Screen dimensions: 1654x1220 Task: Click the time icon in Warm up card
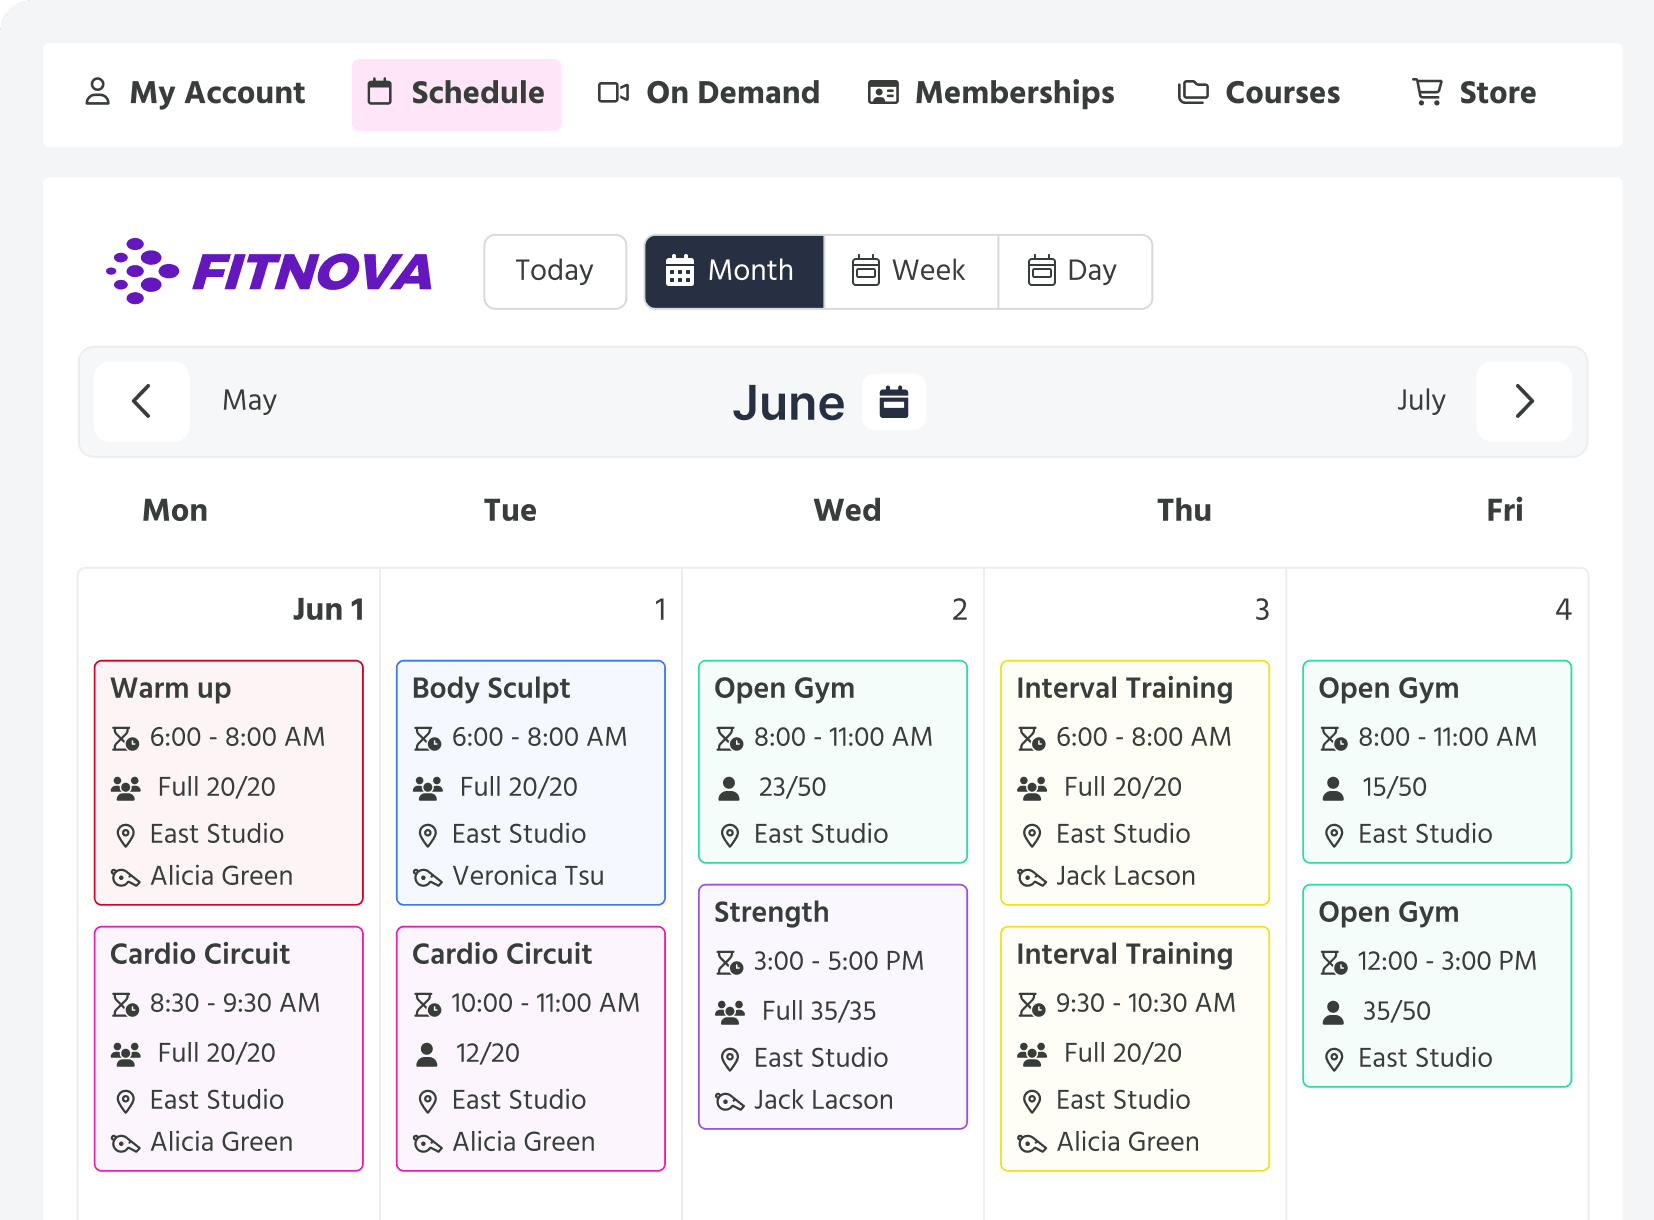(x=125, y=738)
